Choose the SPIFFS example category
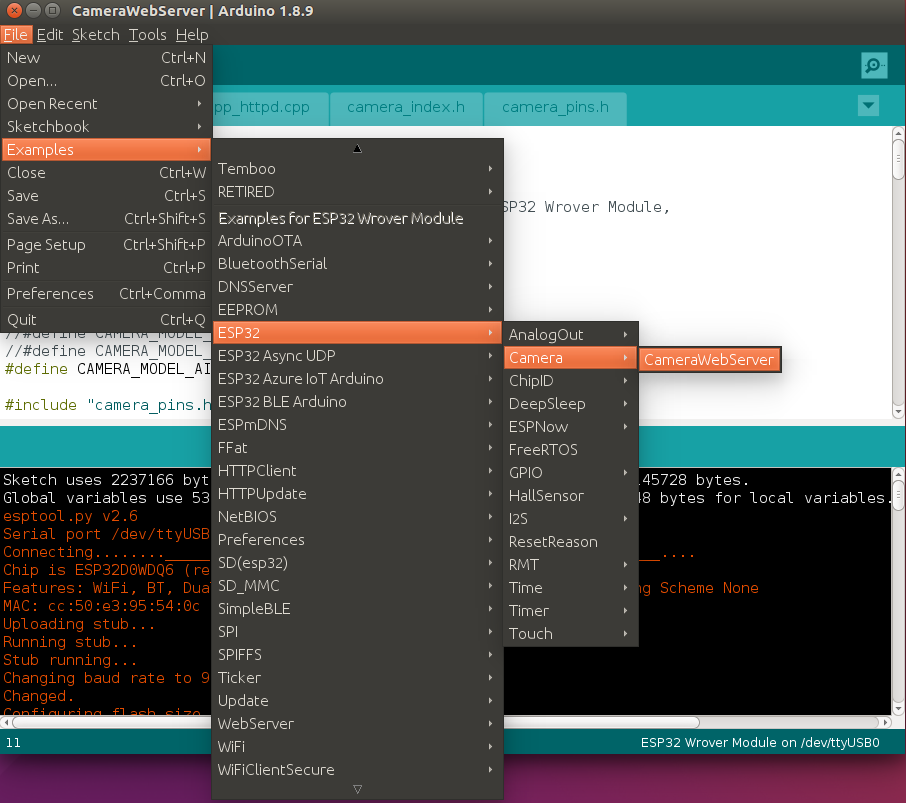 point(238,655)
